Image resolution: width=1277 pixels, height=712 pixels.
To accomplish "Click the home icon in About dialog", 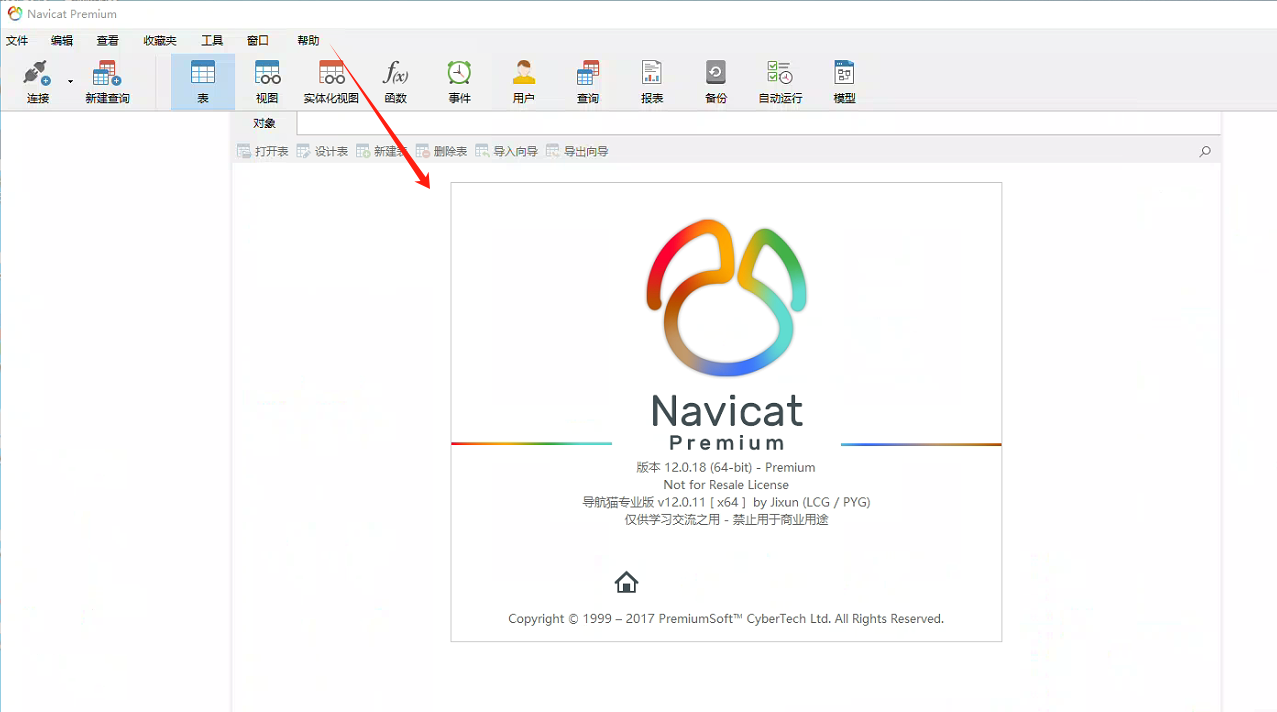I will [626, 582].
